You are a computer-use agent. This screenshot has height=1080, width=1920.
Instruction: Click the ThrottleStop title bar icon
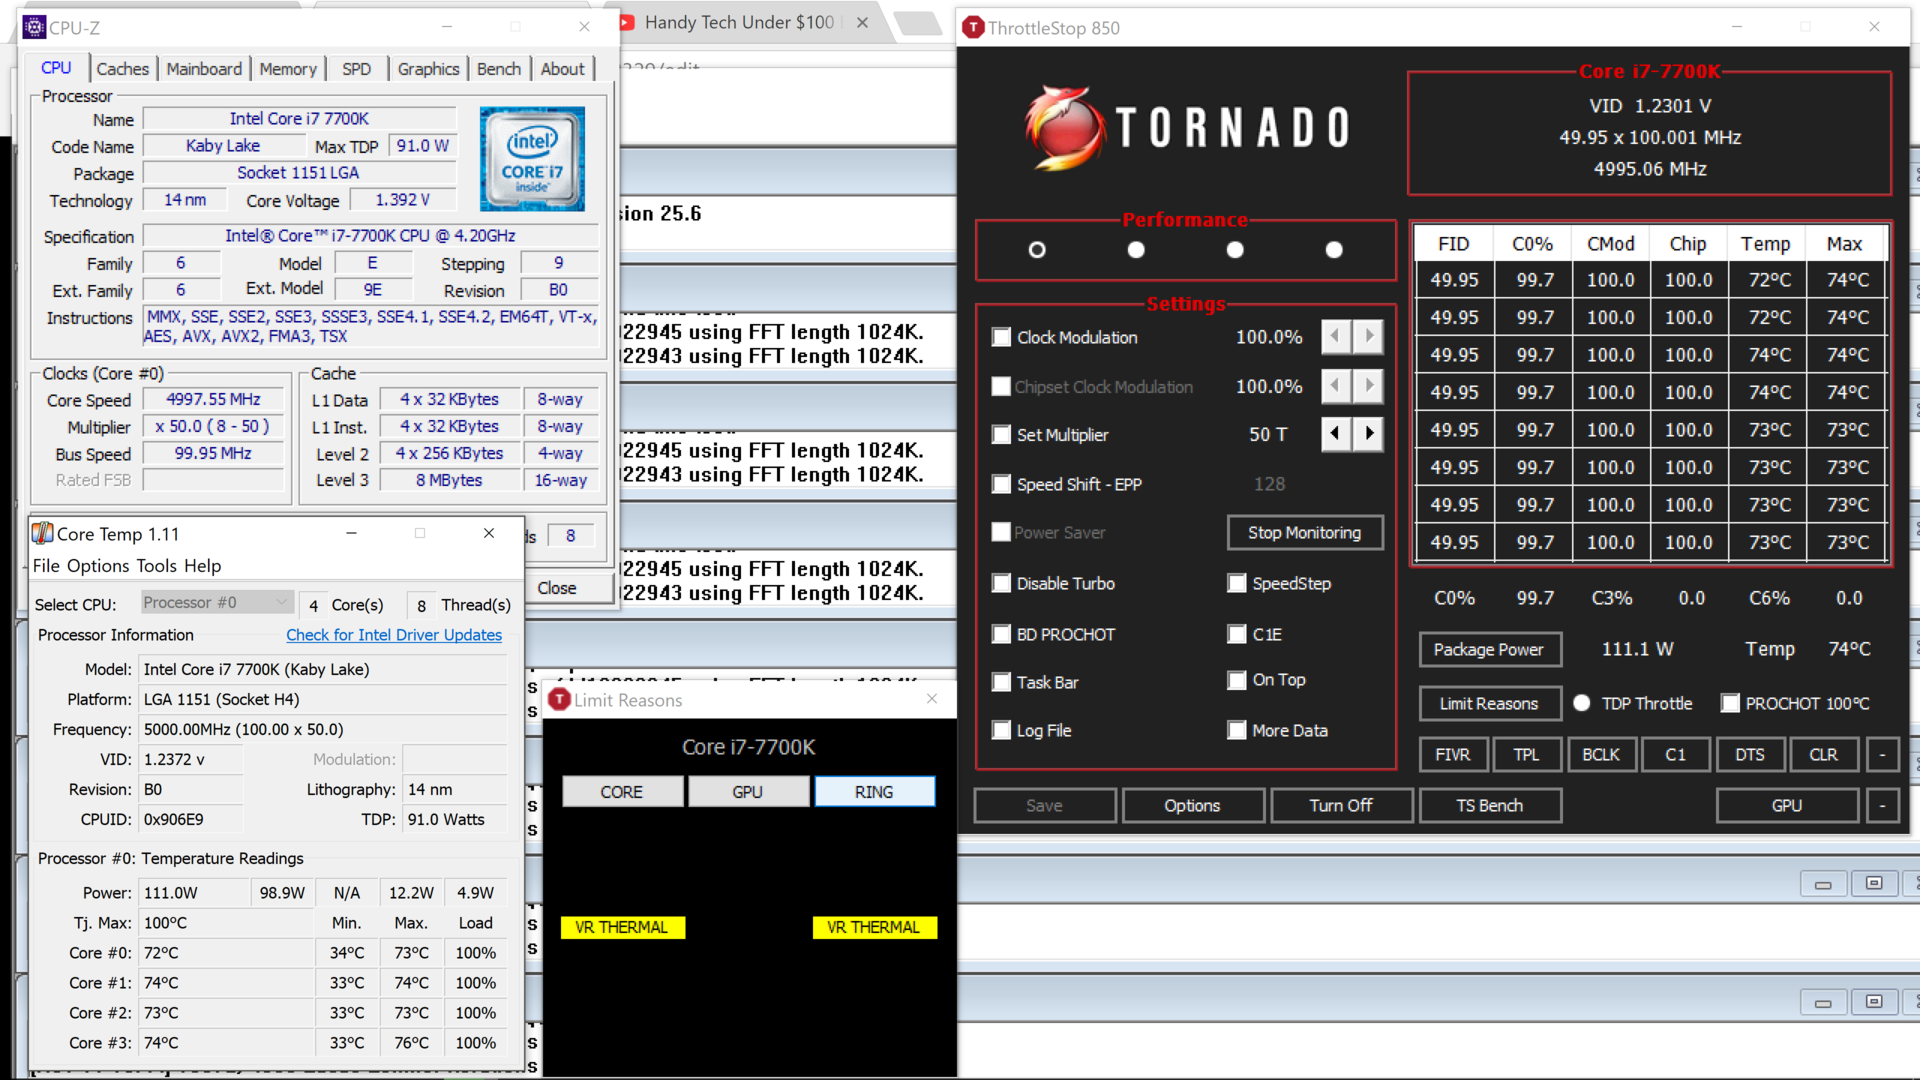[973, 28]
